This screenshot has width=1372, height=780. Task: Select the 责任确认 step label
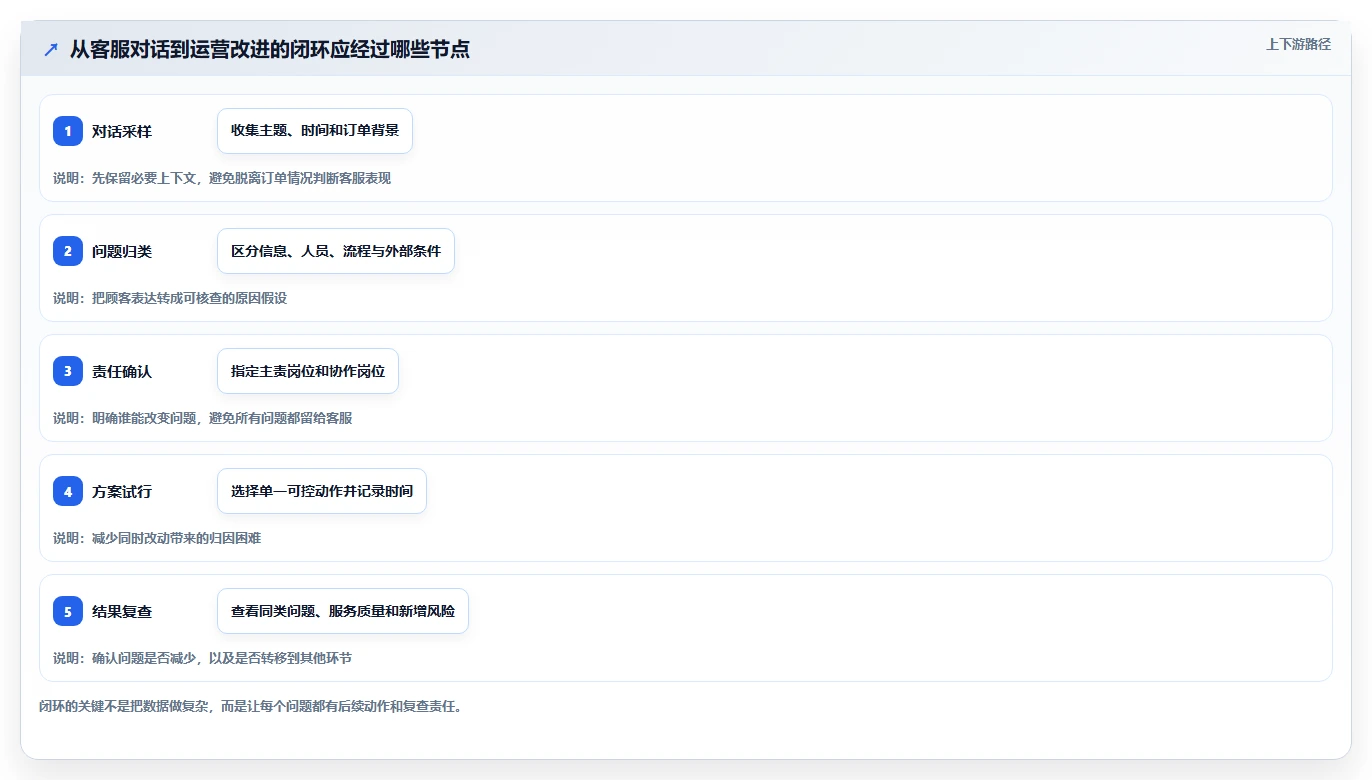tap(122, 371)
